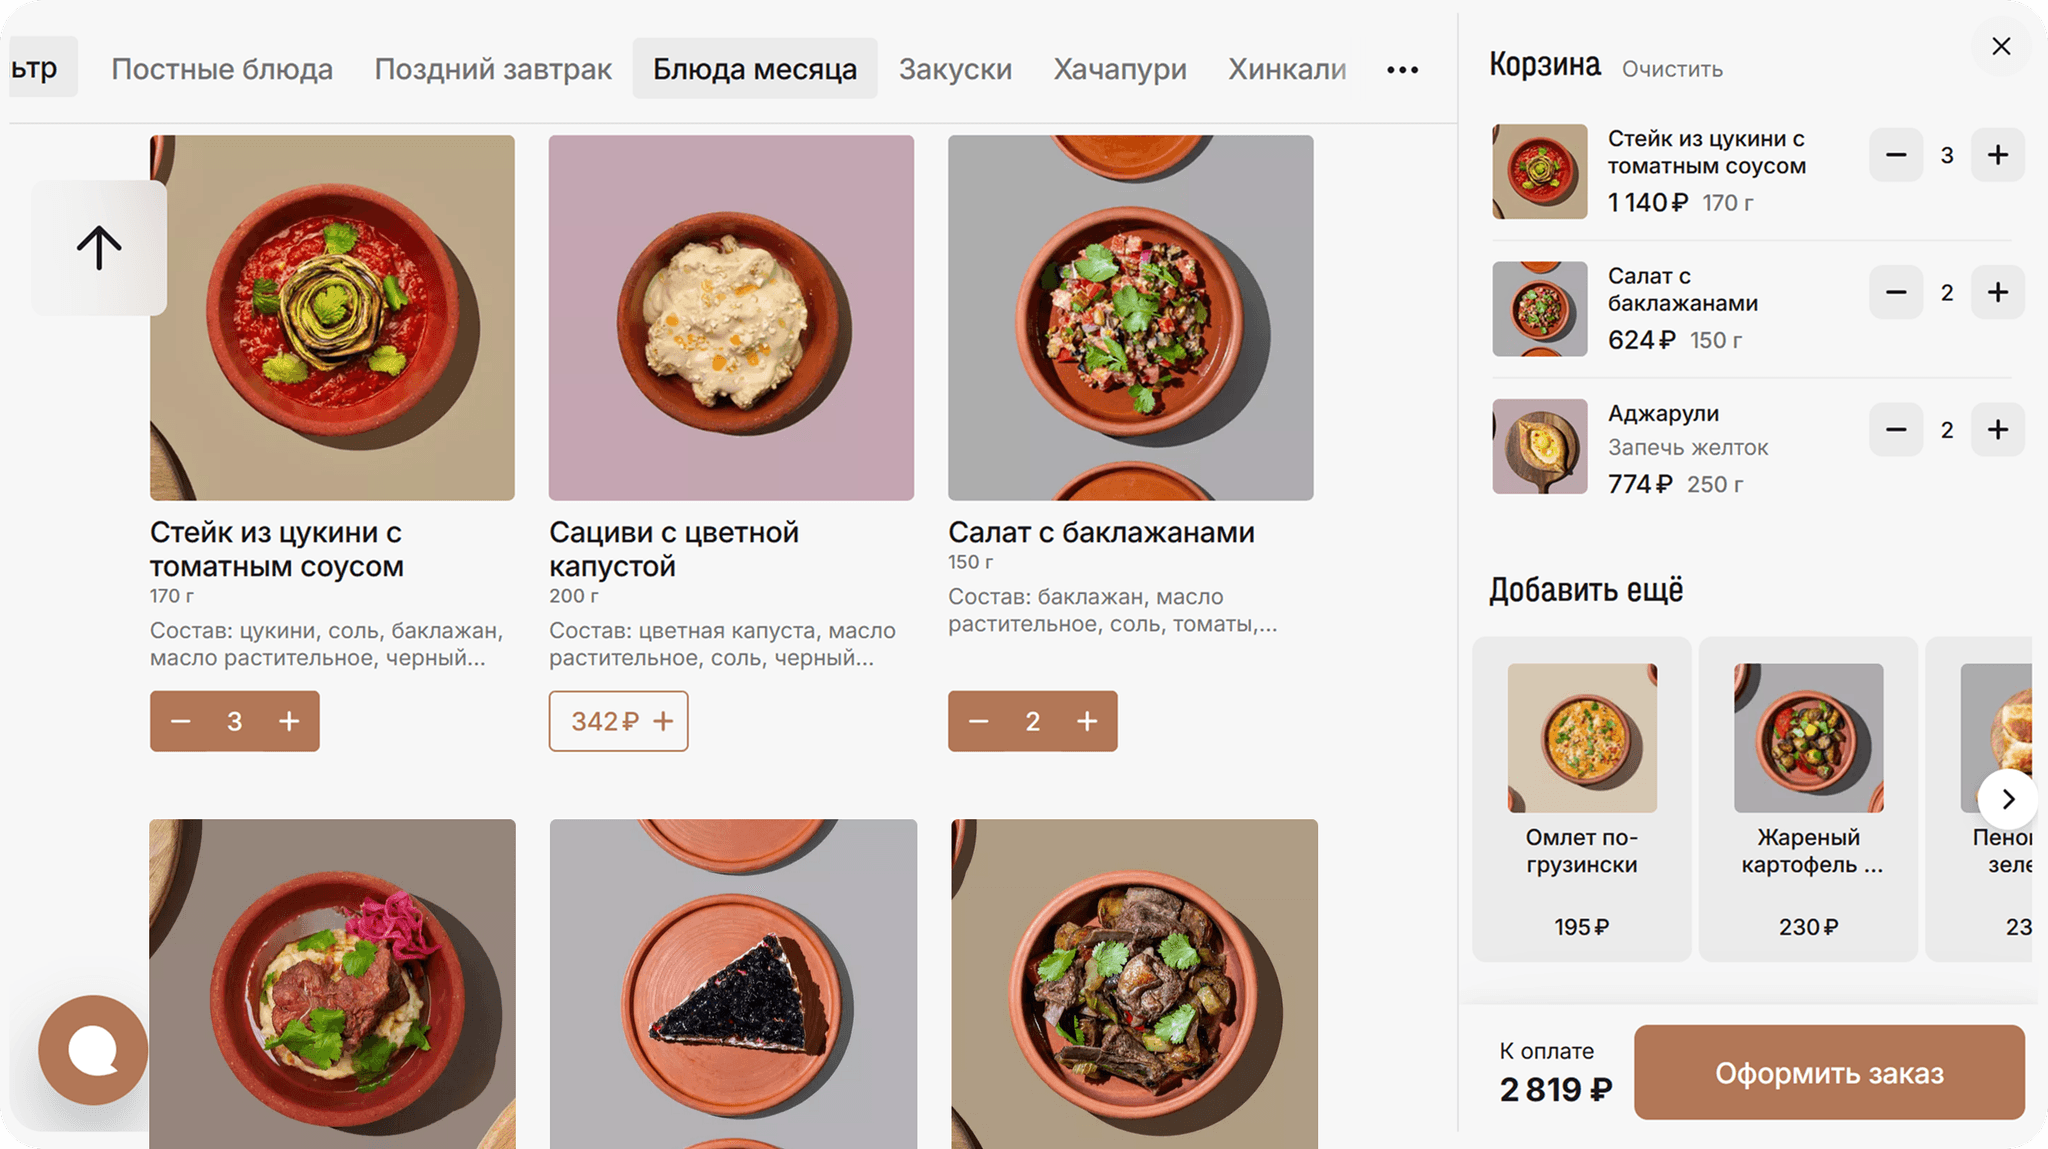Select Жареный картофель suggestion thumbnail
This screenshot has width=2048, height=1149.
tap(1808, 738)
